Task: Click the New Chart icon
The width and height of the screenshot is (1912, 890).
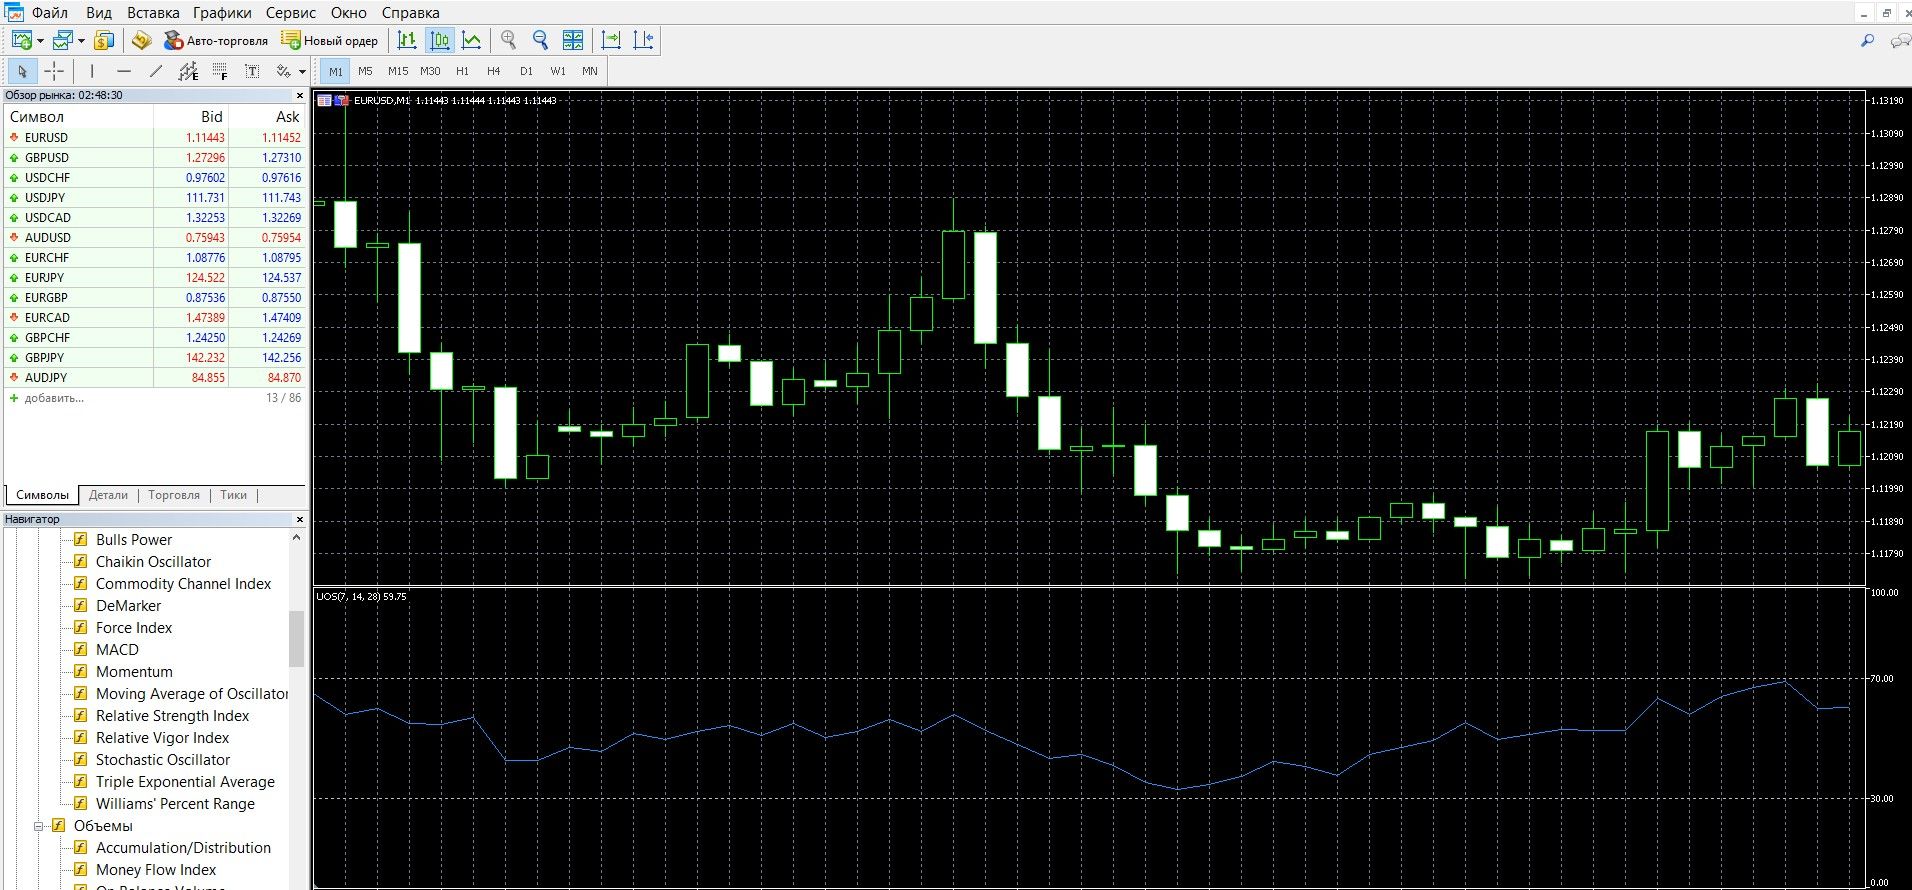Action: (x=21, y=40)
